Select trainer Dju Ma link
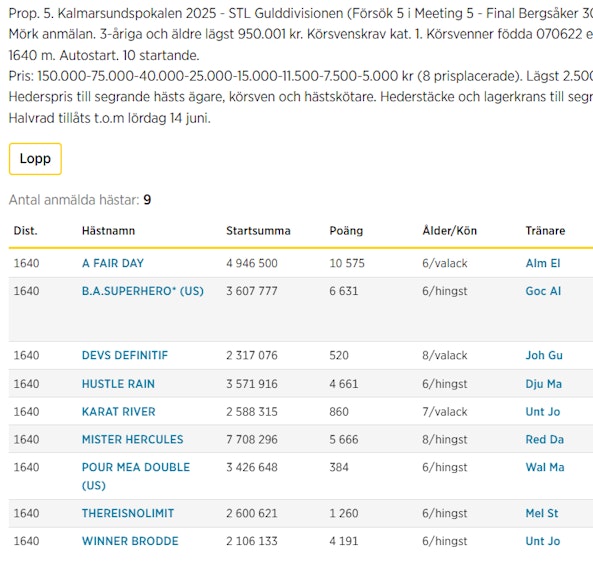 click(543, 384)
